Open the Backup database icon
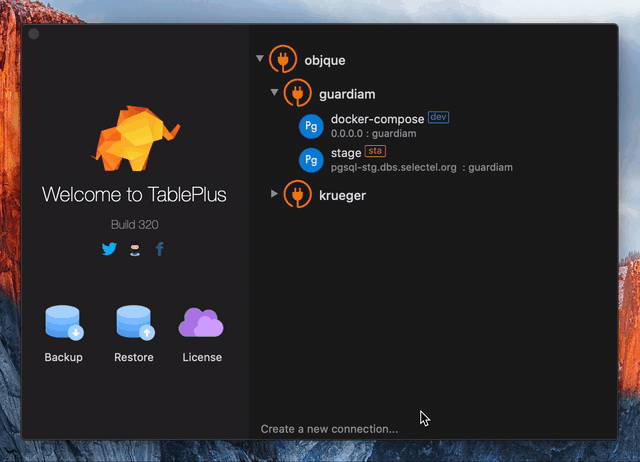 pos(64,322)
